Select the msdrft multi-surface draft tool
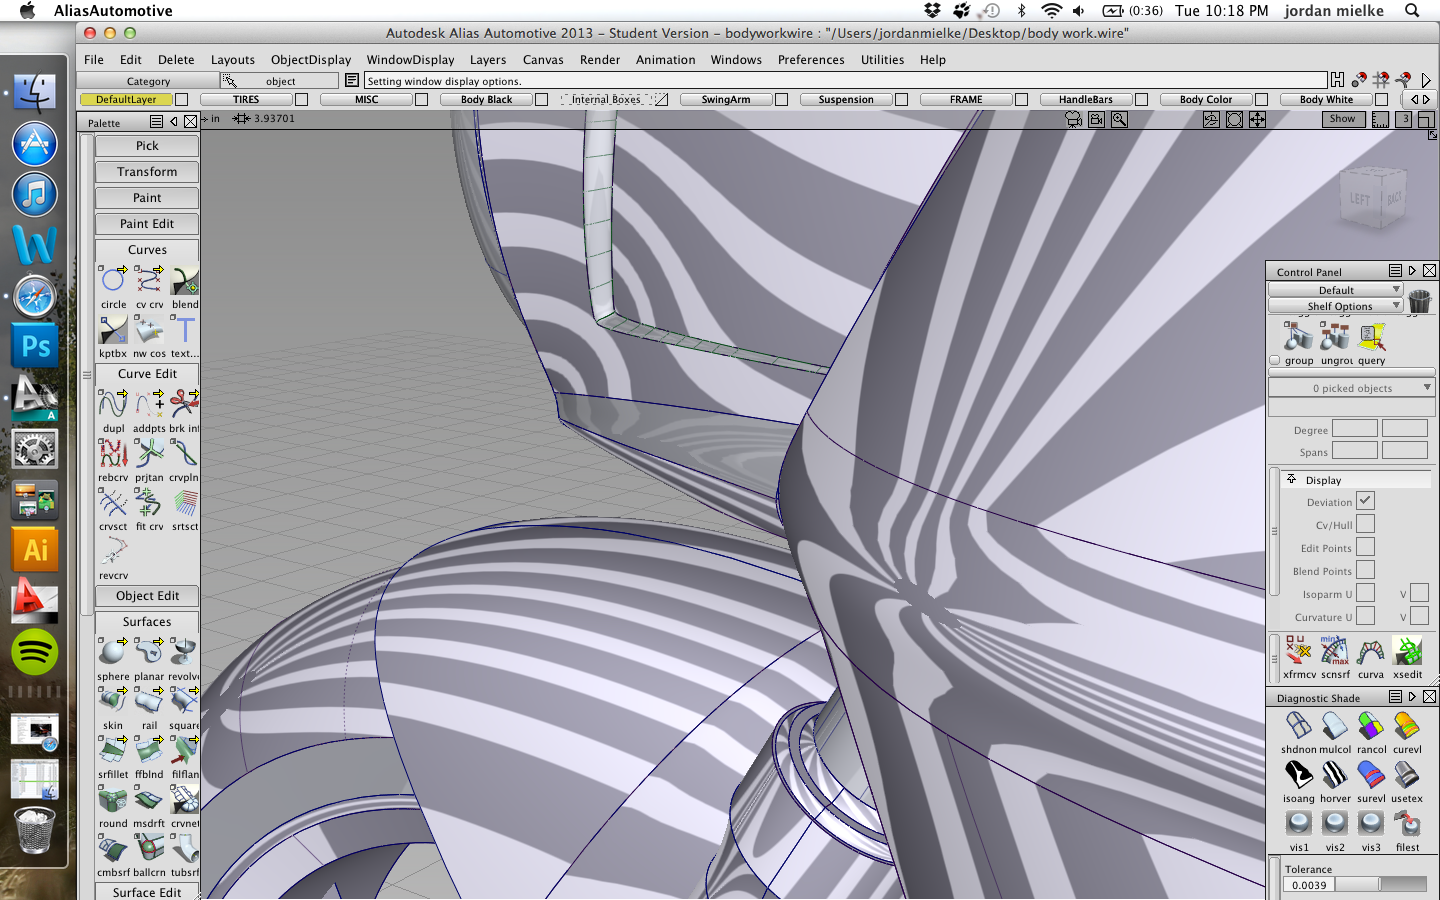 pyautogui.click(x=149, y=800)
